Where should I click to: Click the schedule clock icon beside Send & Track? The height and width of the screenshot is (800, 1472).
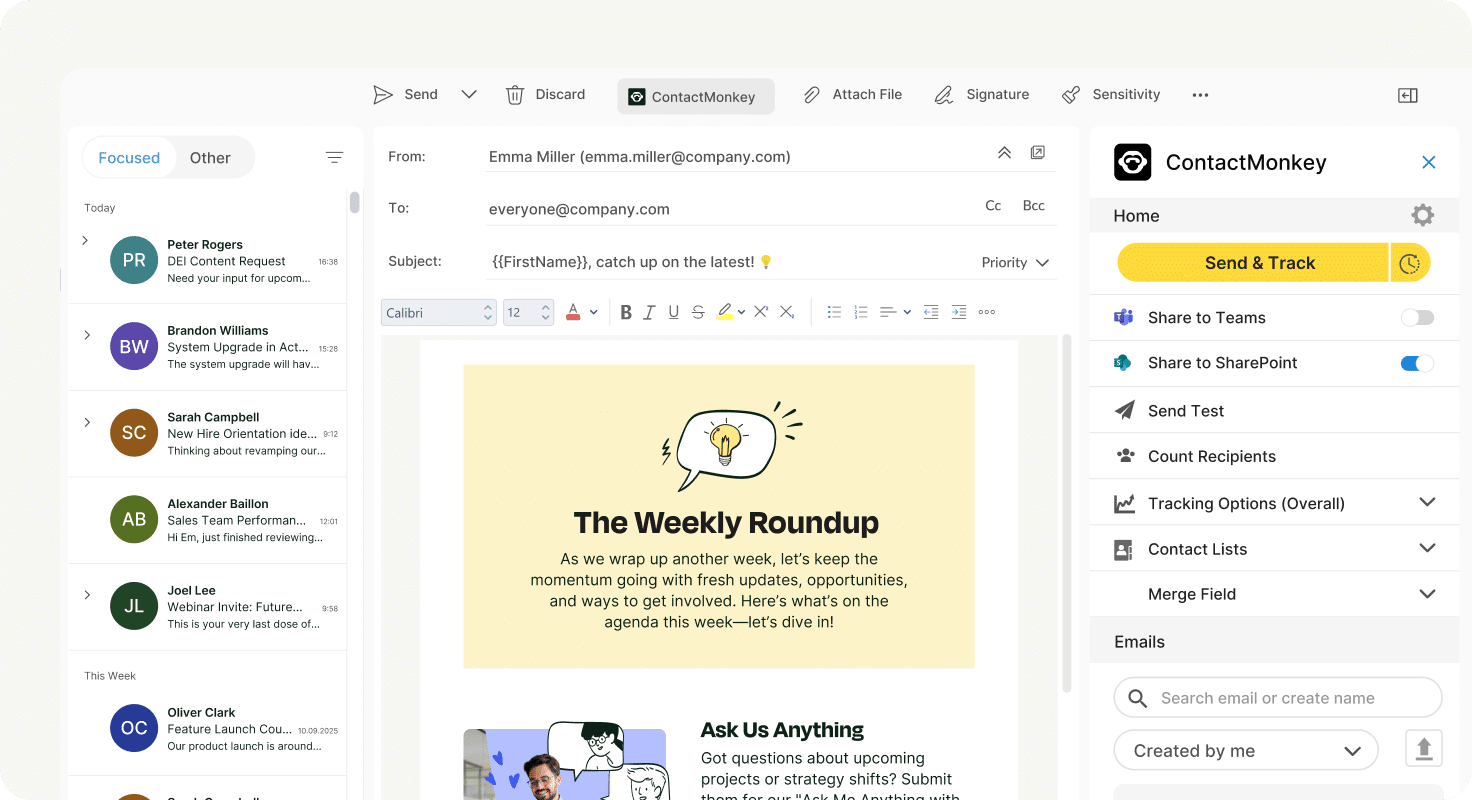click(x=1410, y=263)
